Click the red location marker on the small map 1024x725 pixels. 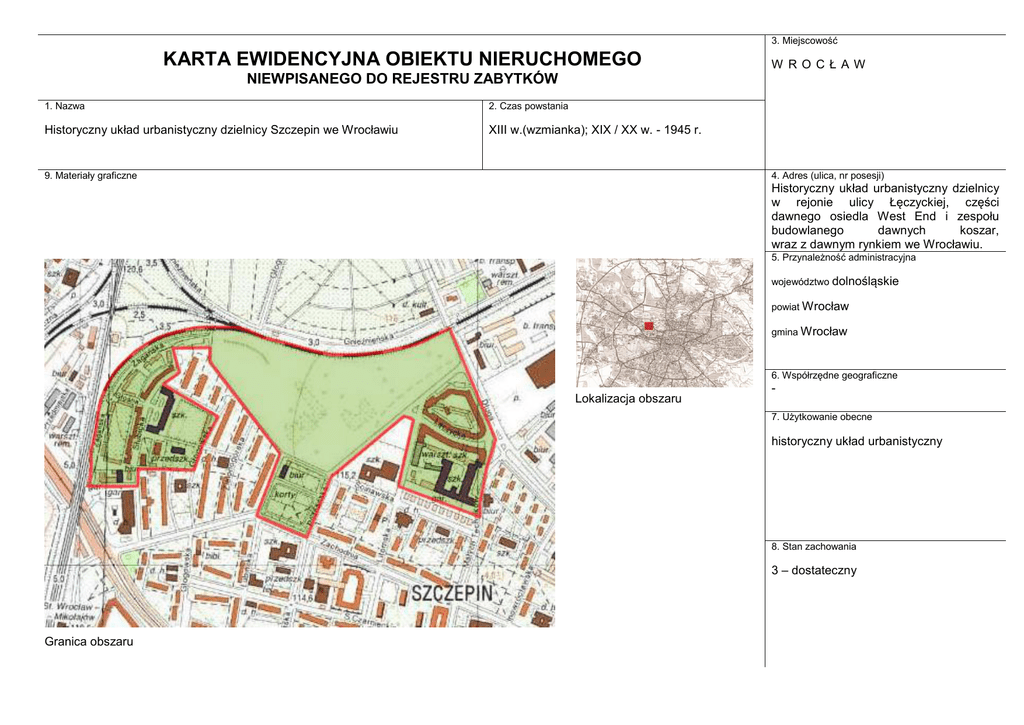(648, 326)
